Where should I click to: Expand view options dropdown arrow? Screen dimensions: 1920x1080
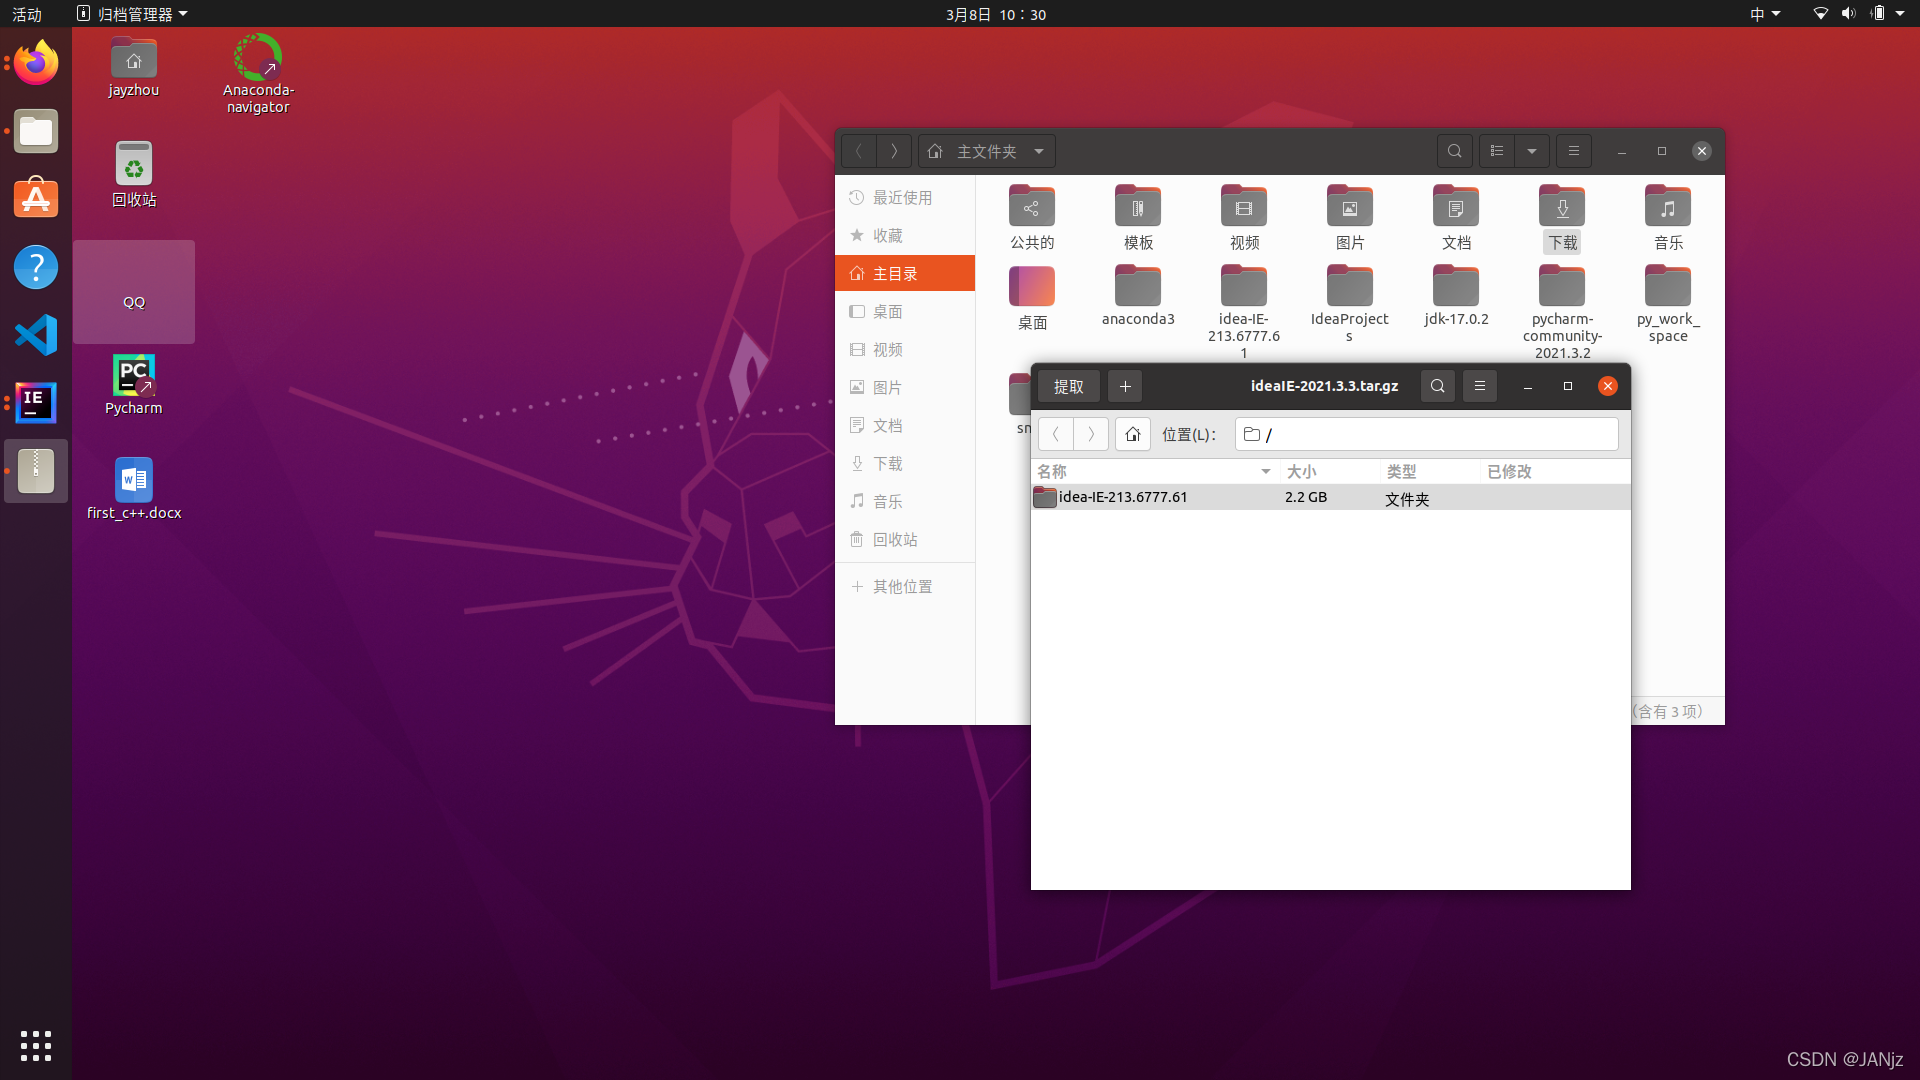(1532, 151)
